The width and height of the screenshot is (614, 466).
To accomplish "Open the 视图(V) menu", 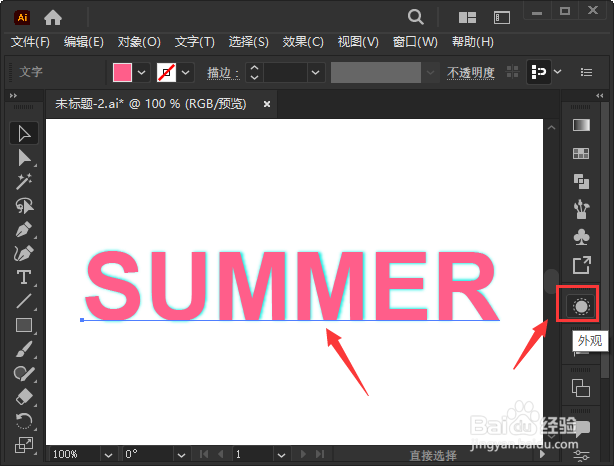I will point(358,42).
